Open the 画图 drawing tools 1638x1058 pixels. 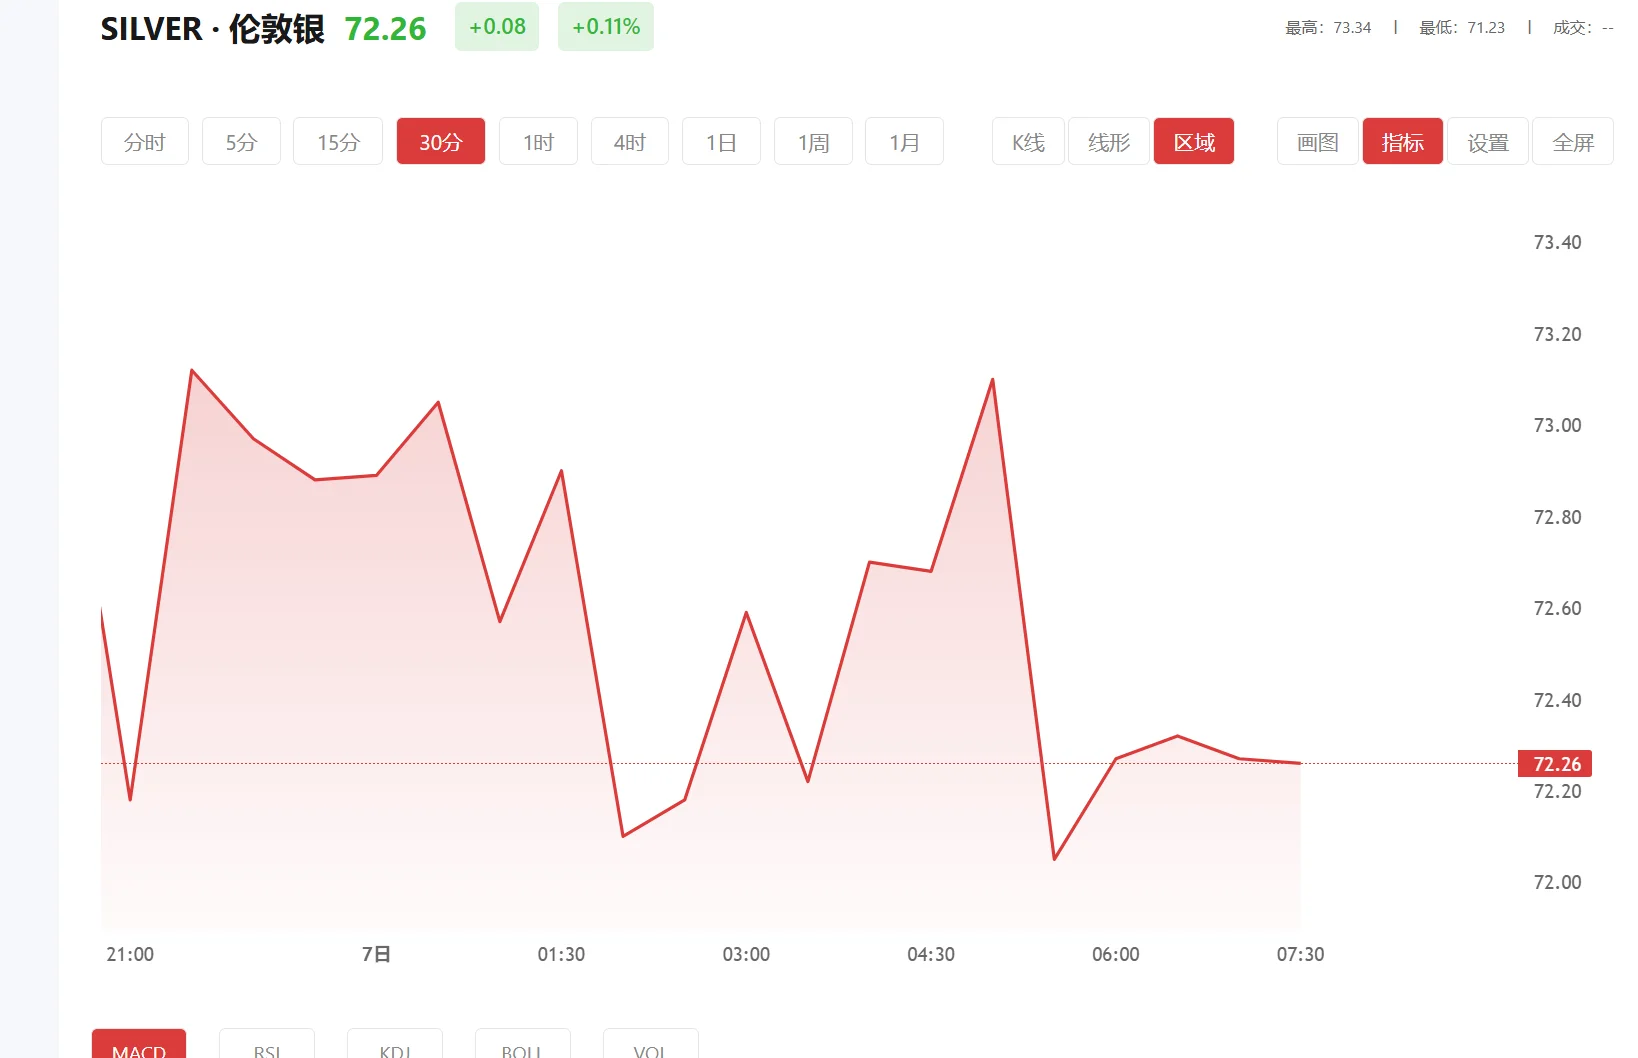pos(1316,141)
